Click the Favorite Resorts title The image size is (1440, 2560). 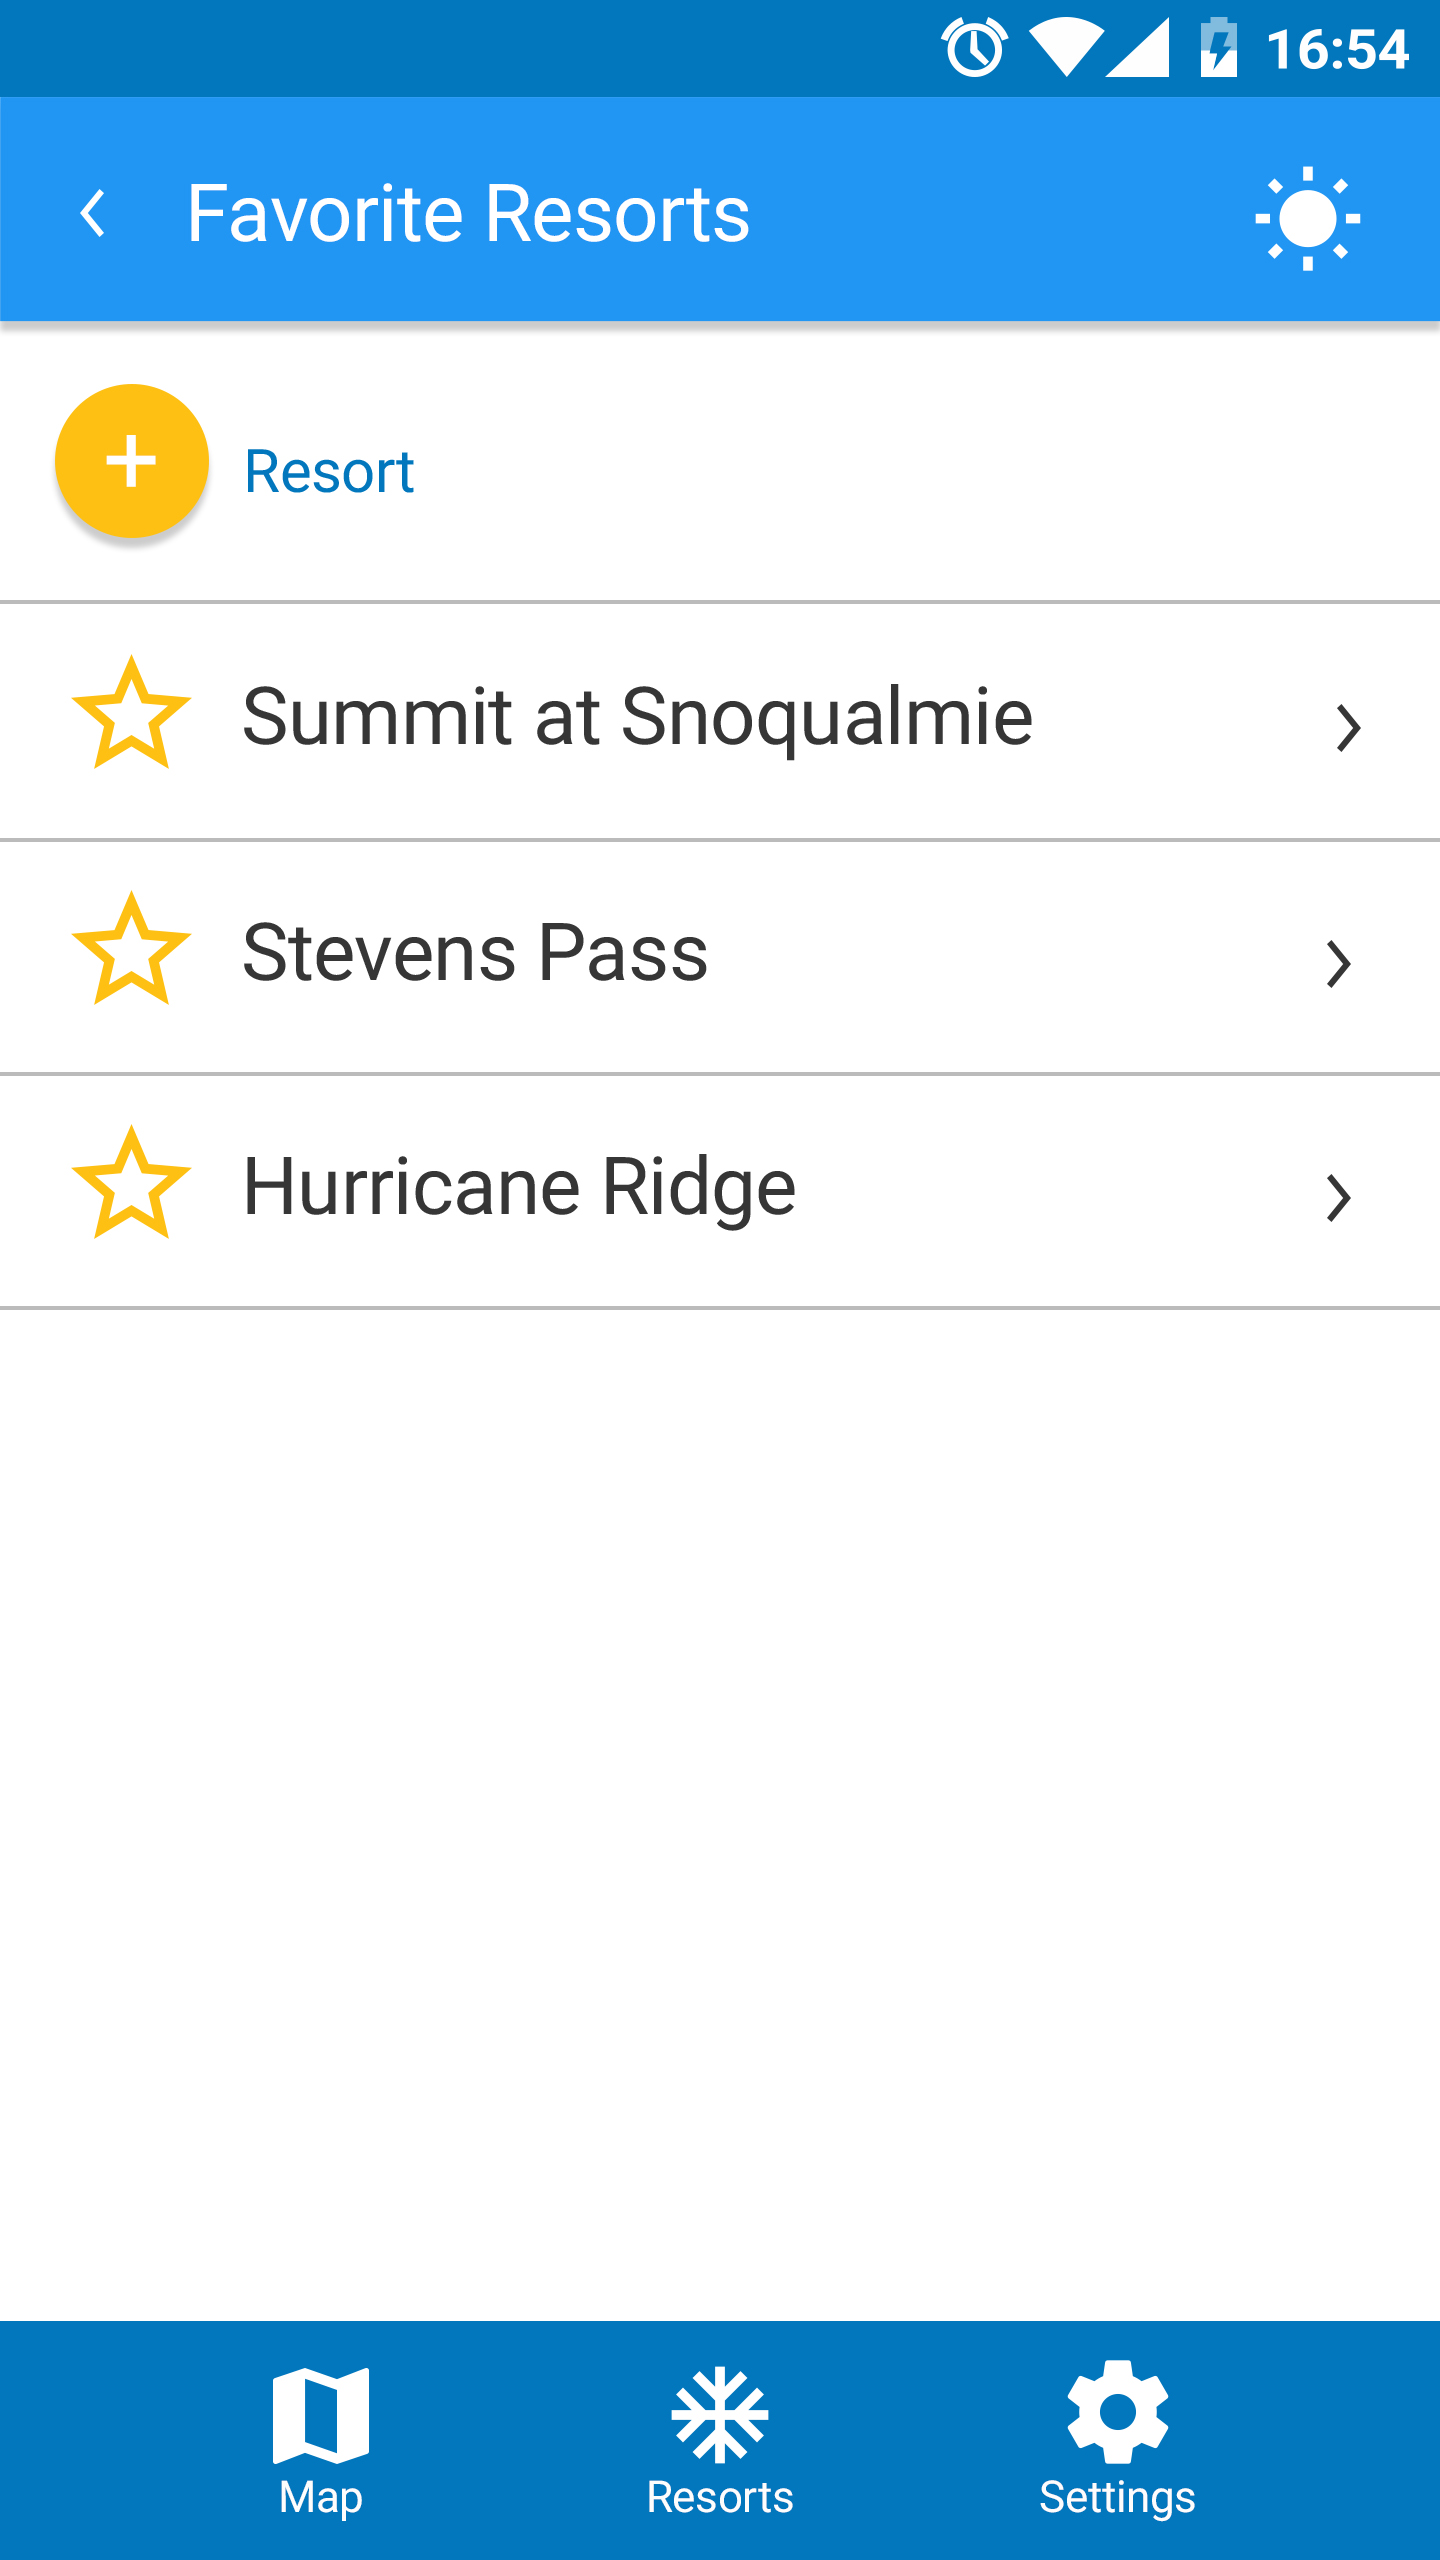click(468, 213)
